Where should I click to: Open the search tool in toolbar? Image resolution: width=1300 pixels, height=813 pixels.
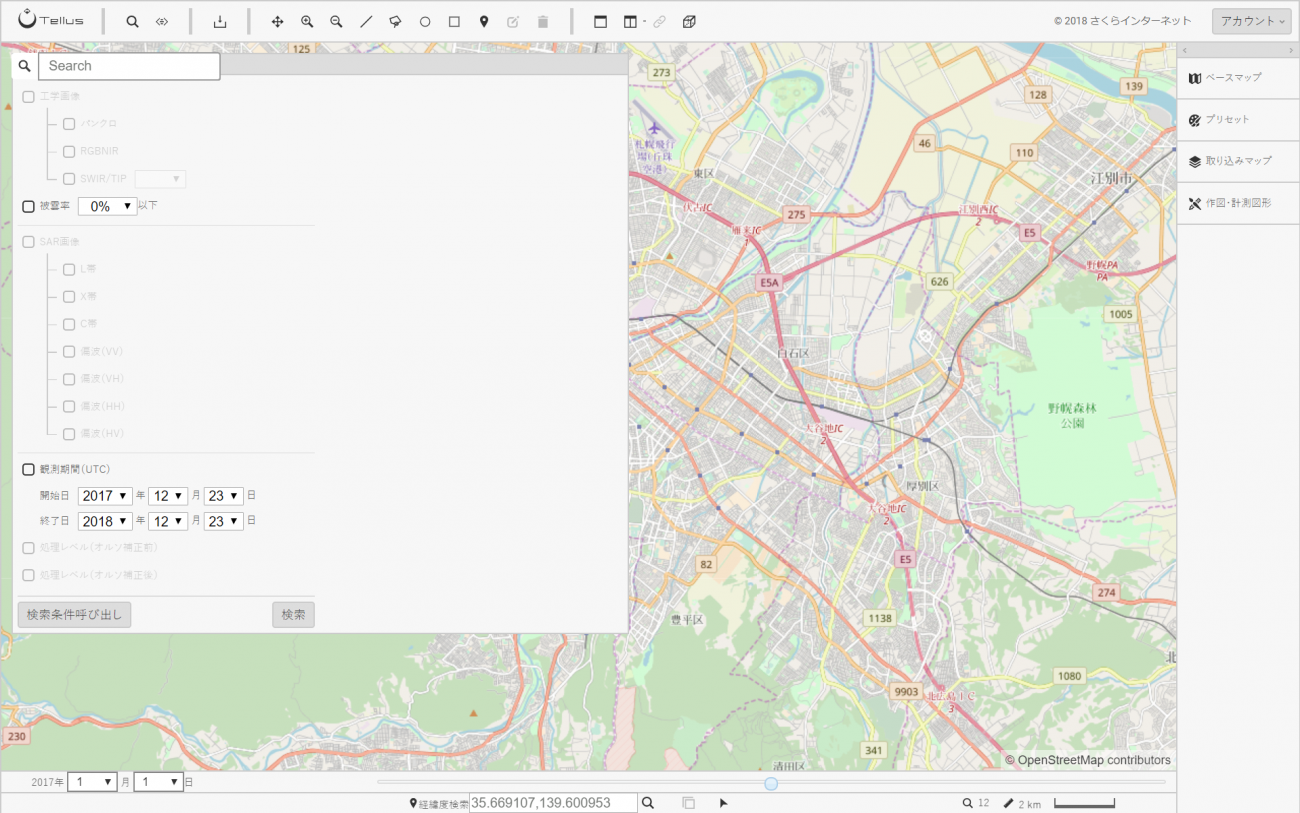pos(132,21)
